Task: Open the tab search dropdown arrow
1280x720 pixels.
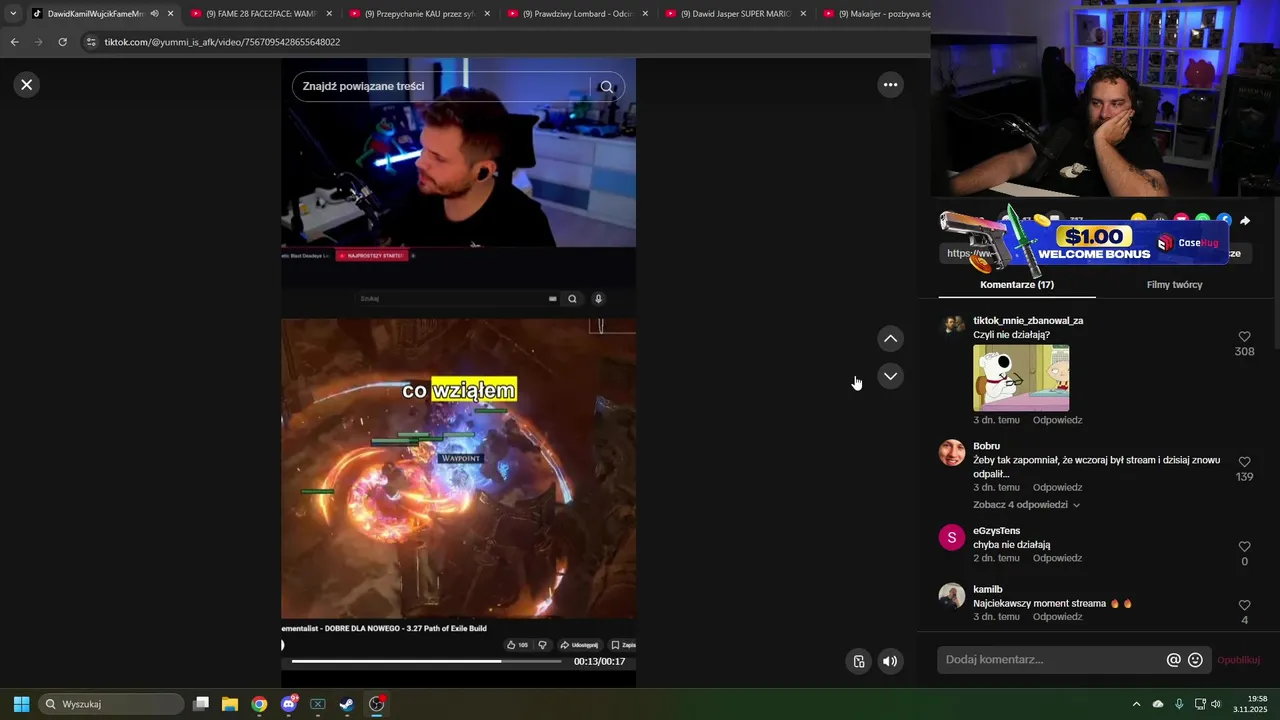Action: click(13, 14)
